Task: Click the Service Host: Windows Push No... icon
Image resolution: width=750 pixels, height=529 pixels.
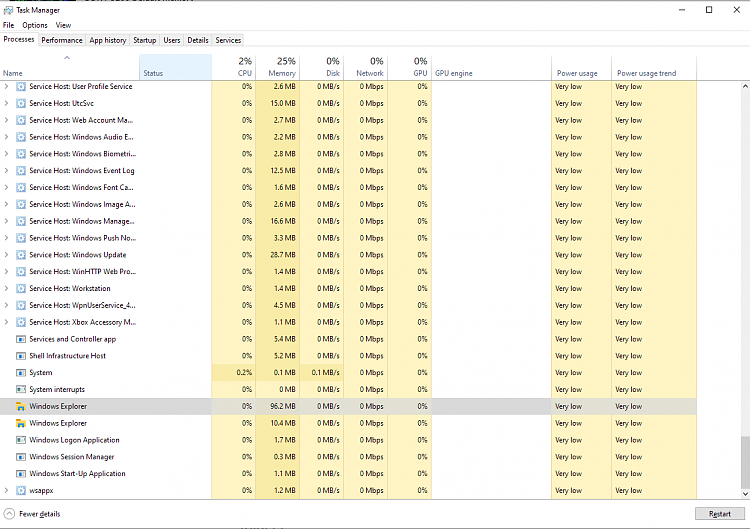Action: pos(21,238)
